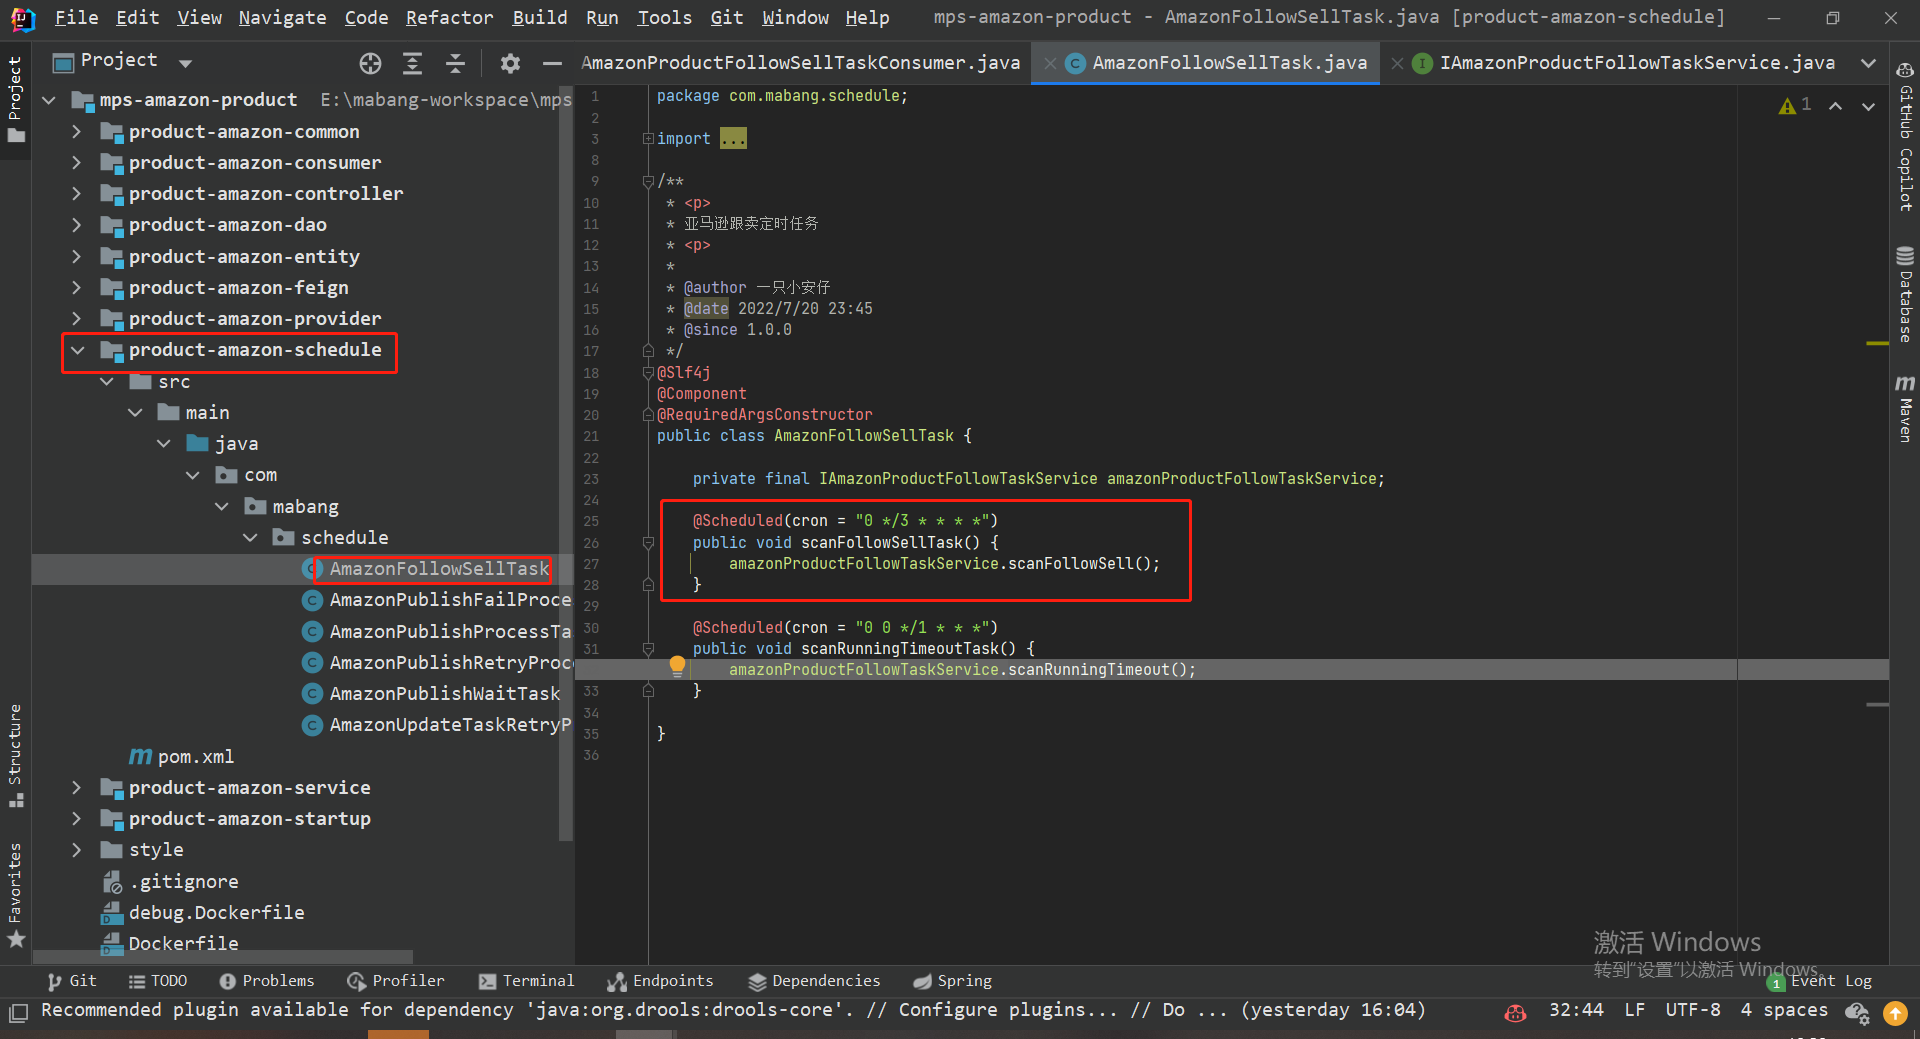
Task: Toggle fold on the Javadoc comment
Action: (648, 182)
